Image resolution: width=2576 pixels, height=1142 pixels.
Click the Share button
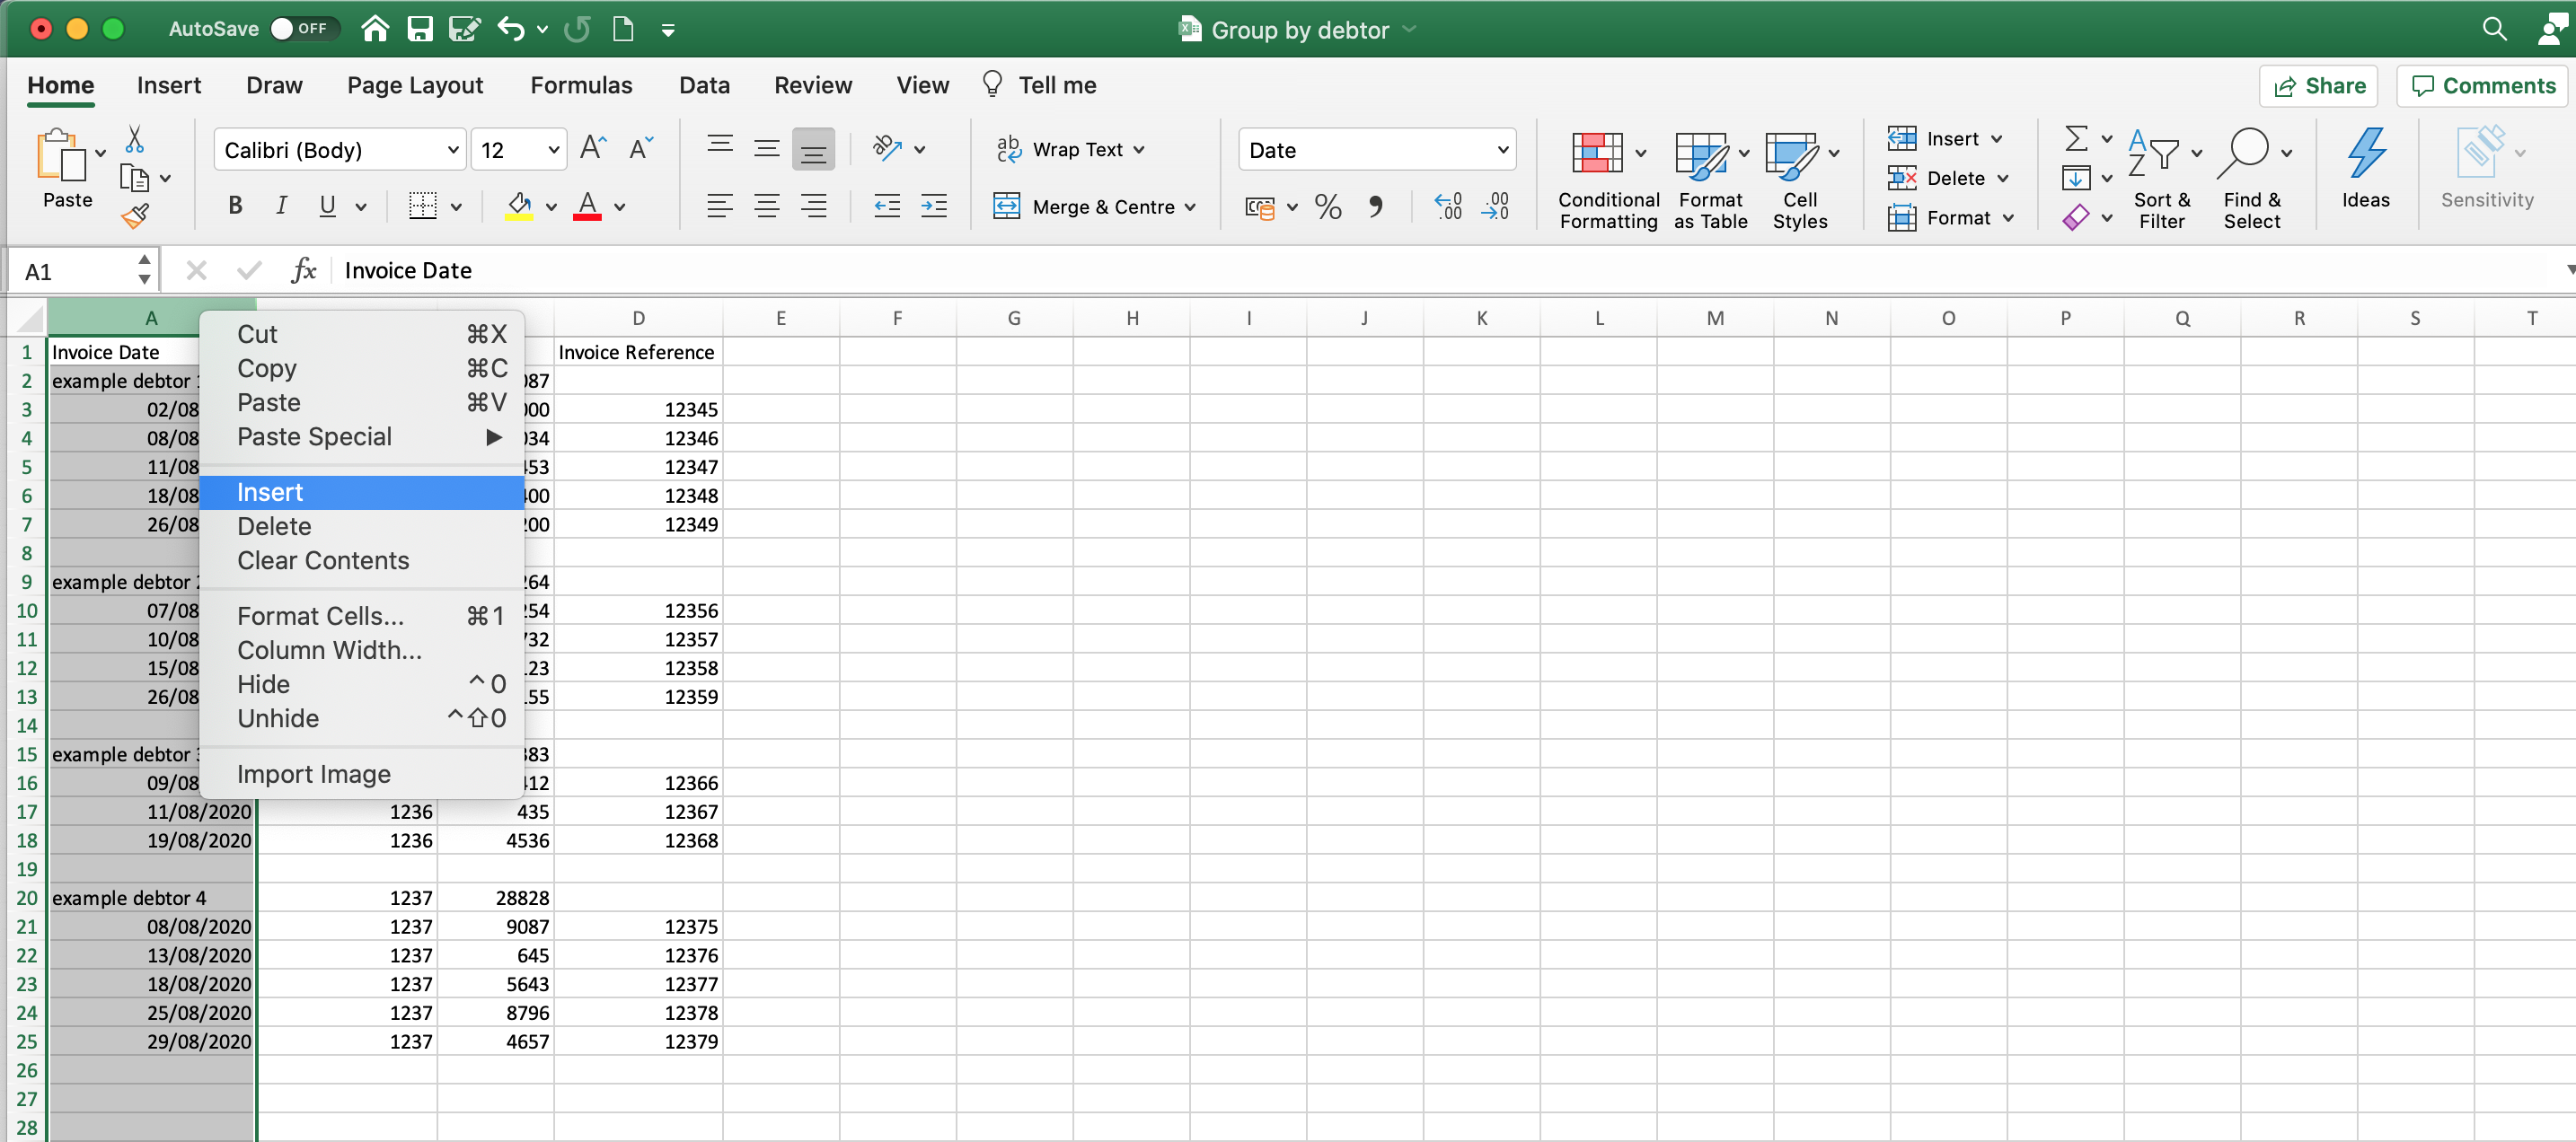point(2319,86)
